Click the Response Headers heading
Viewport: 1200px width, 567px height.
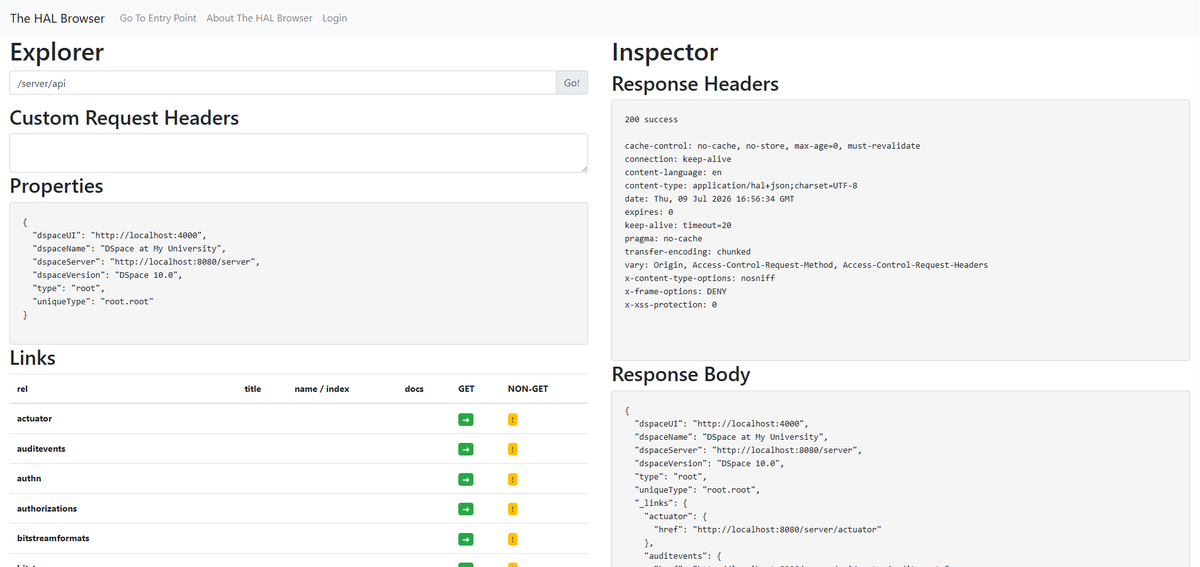[x=695, y=84]
